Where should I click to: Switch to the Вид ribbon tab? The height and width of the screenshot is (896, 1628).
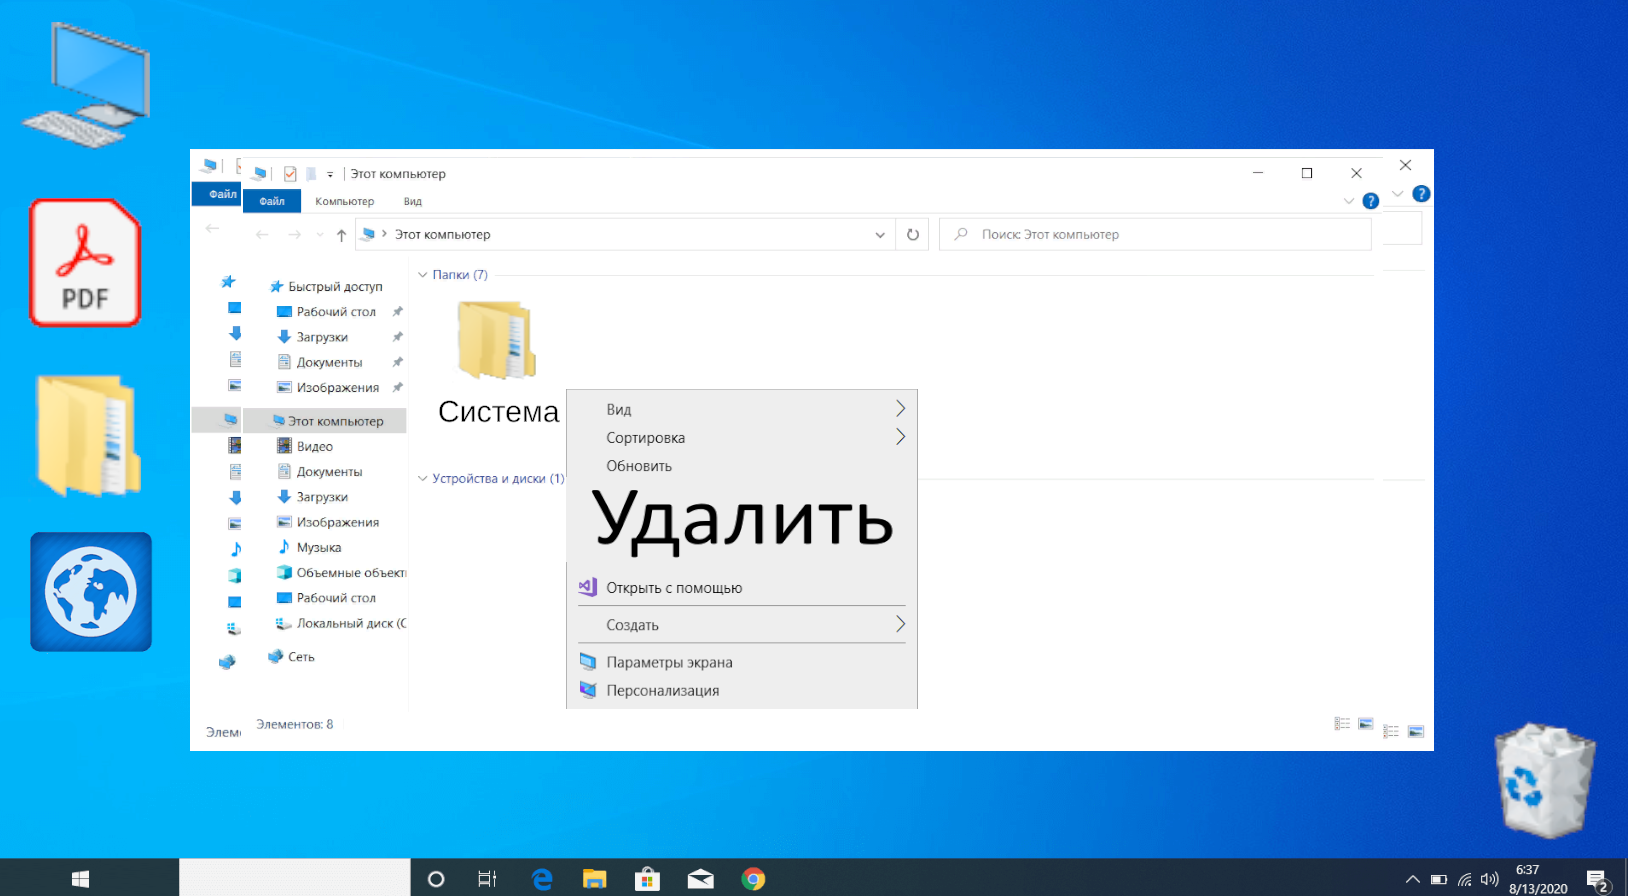pos(413,201)
